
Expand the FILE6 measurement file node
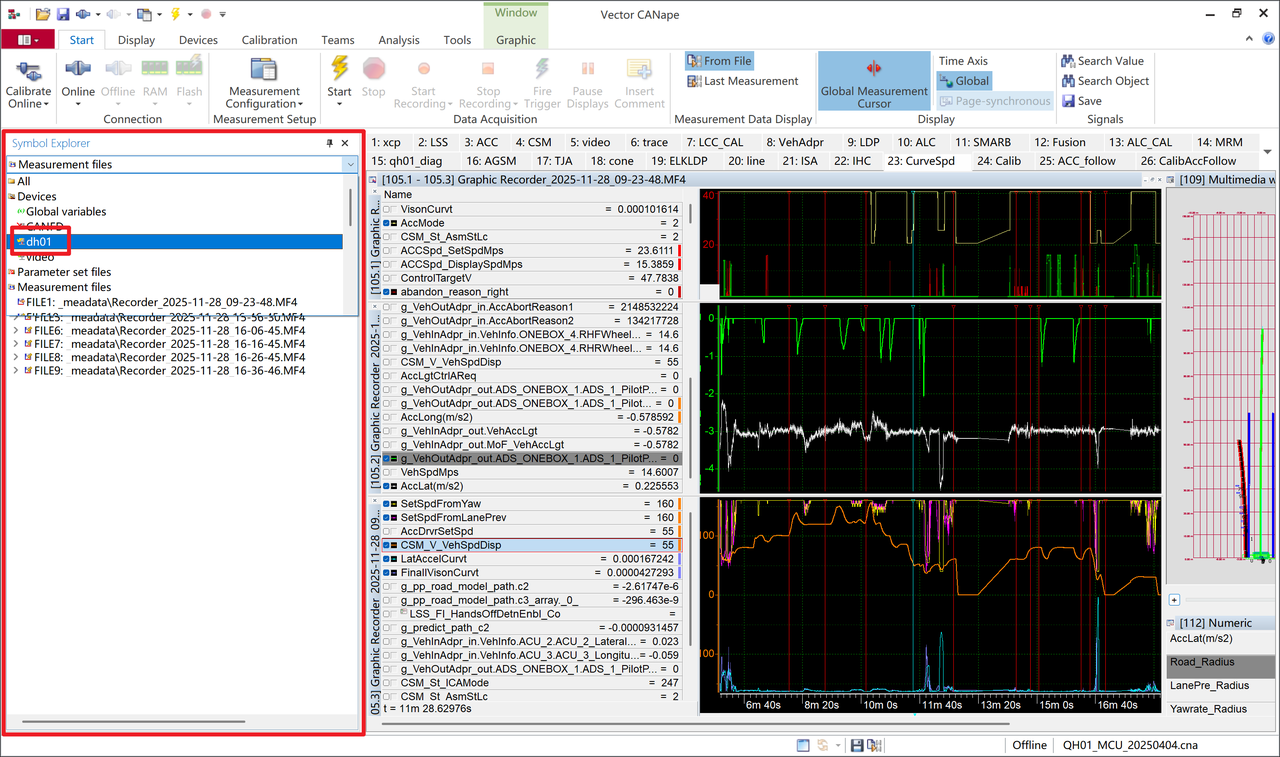(x=15, y=329)
